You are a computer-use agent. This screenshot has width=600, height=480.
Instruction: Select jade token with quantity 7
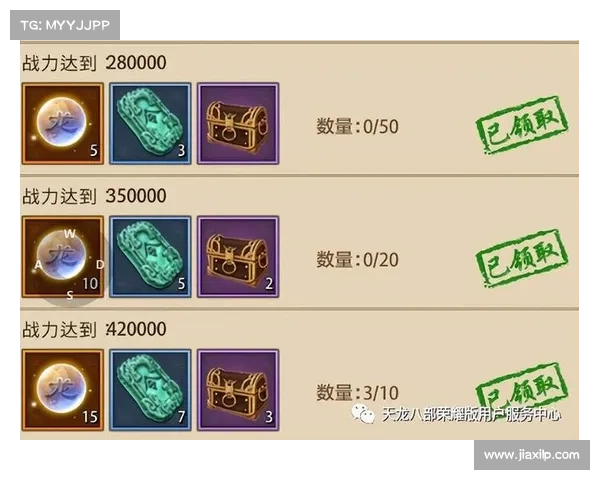point(150,390)
